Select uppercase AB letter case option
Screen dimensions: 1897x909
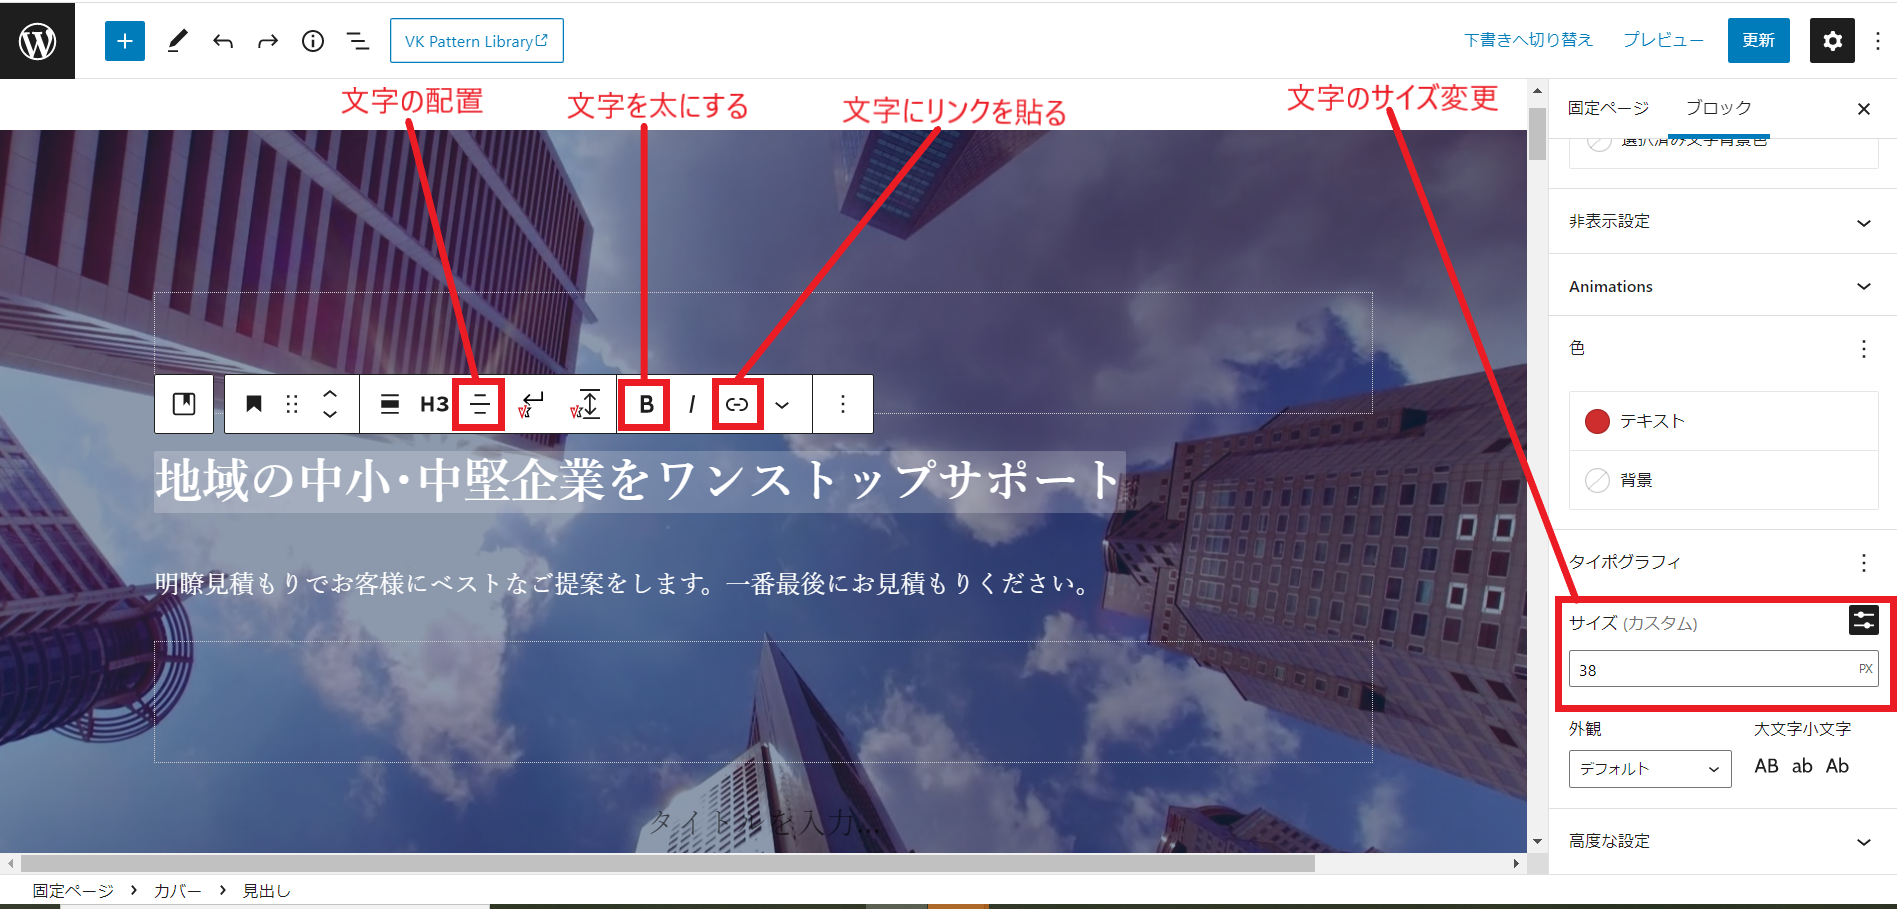tap(1766, 766)
